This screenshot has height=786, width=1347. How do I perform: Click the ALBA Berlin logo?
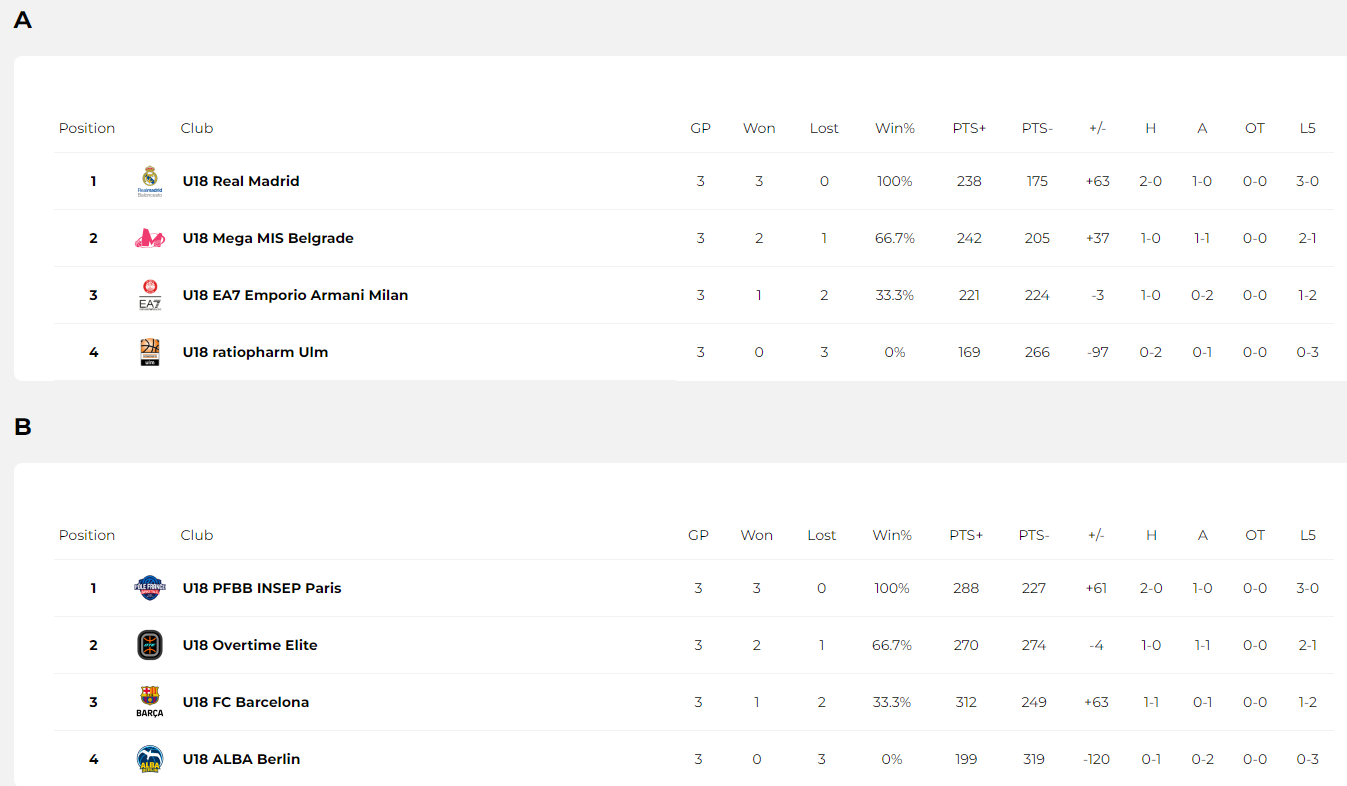[149, 759]
